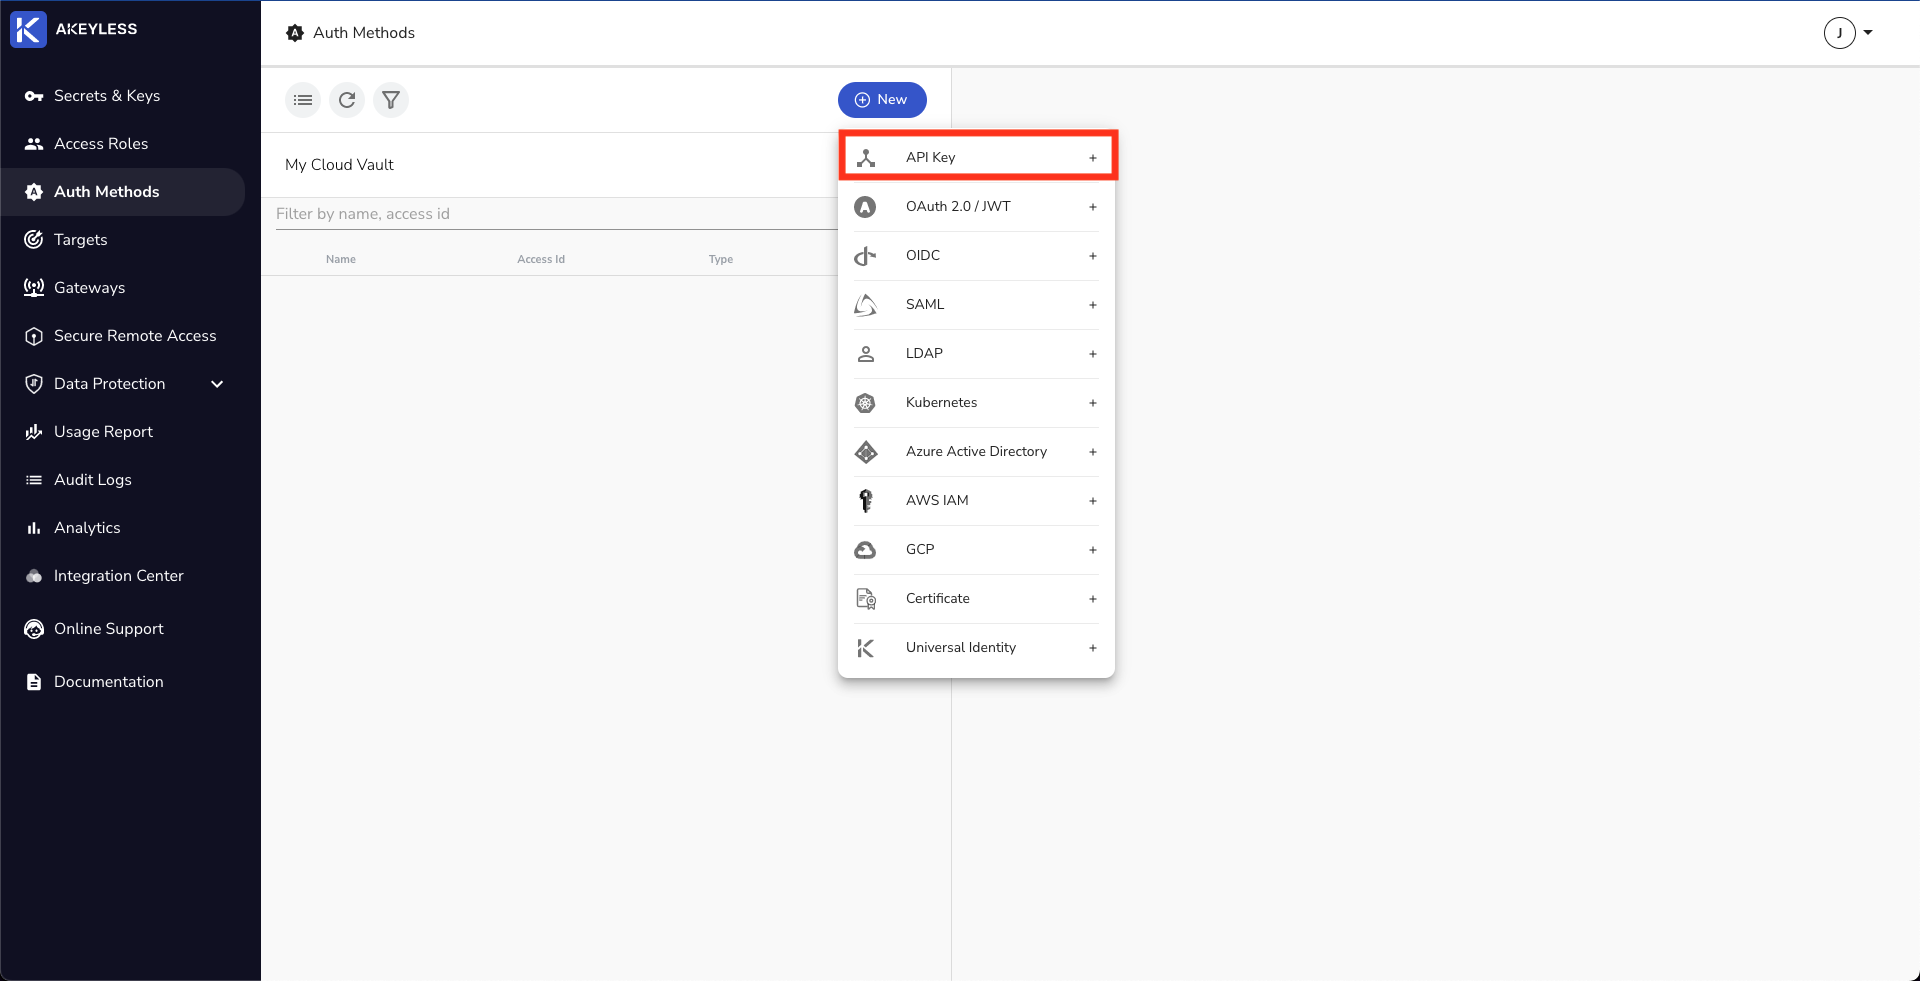Click the OAuth 2.0 / JWT icon

pos(866,207)
